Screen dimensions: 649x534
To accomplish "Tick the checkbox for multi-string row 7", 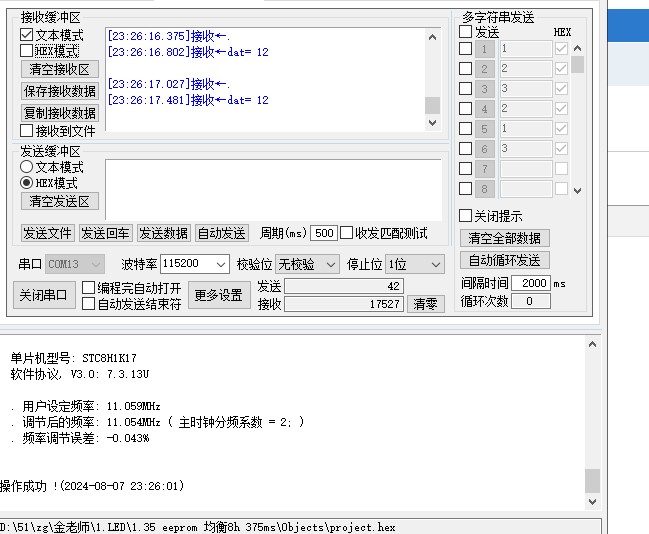I will click(x=465, y=168).
